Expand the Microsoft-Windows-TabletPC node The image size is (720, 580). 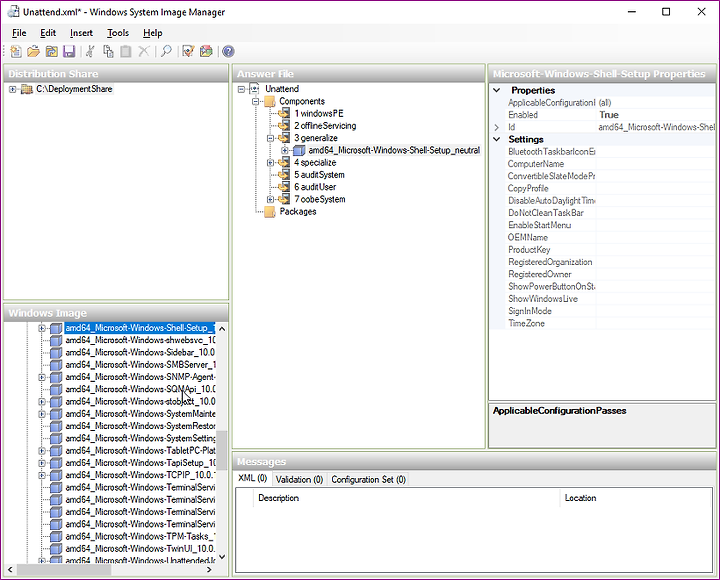click(42, 451)
